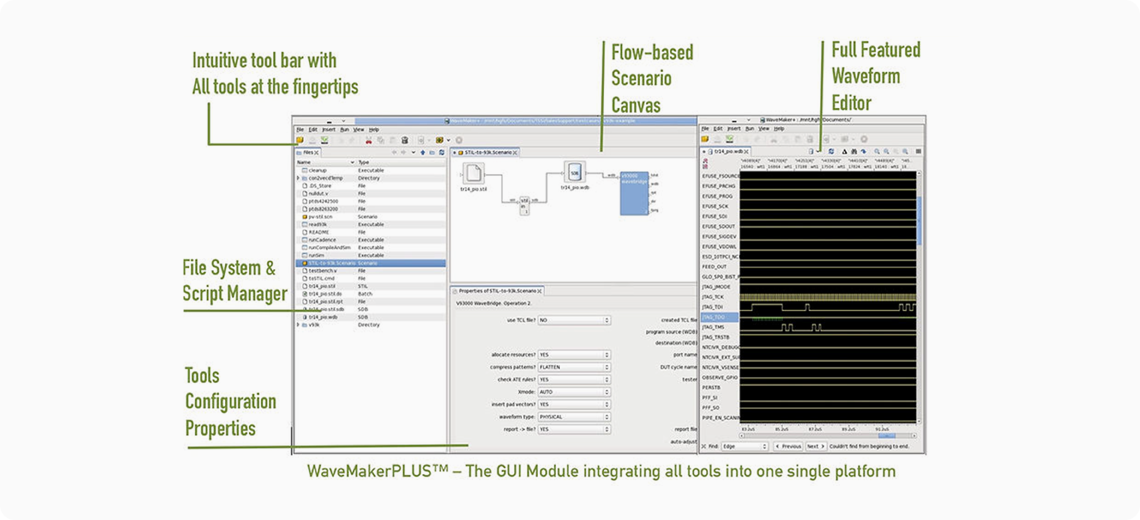This screenshot has height=520, width=1140.
Task: Click the Previous button in find bar
Action: pyautogui.click(x=788, y=447)
